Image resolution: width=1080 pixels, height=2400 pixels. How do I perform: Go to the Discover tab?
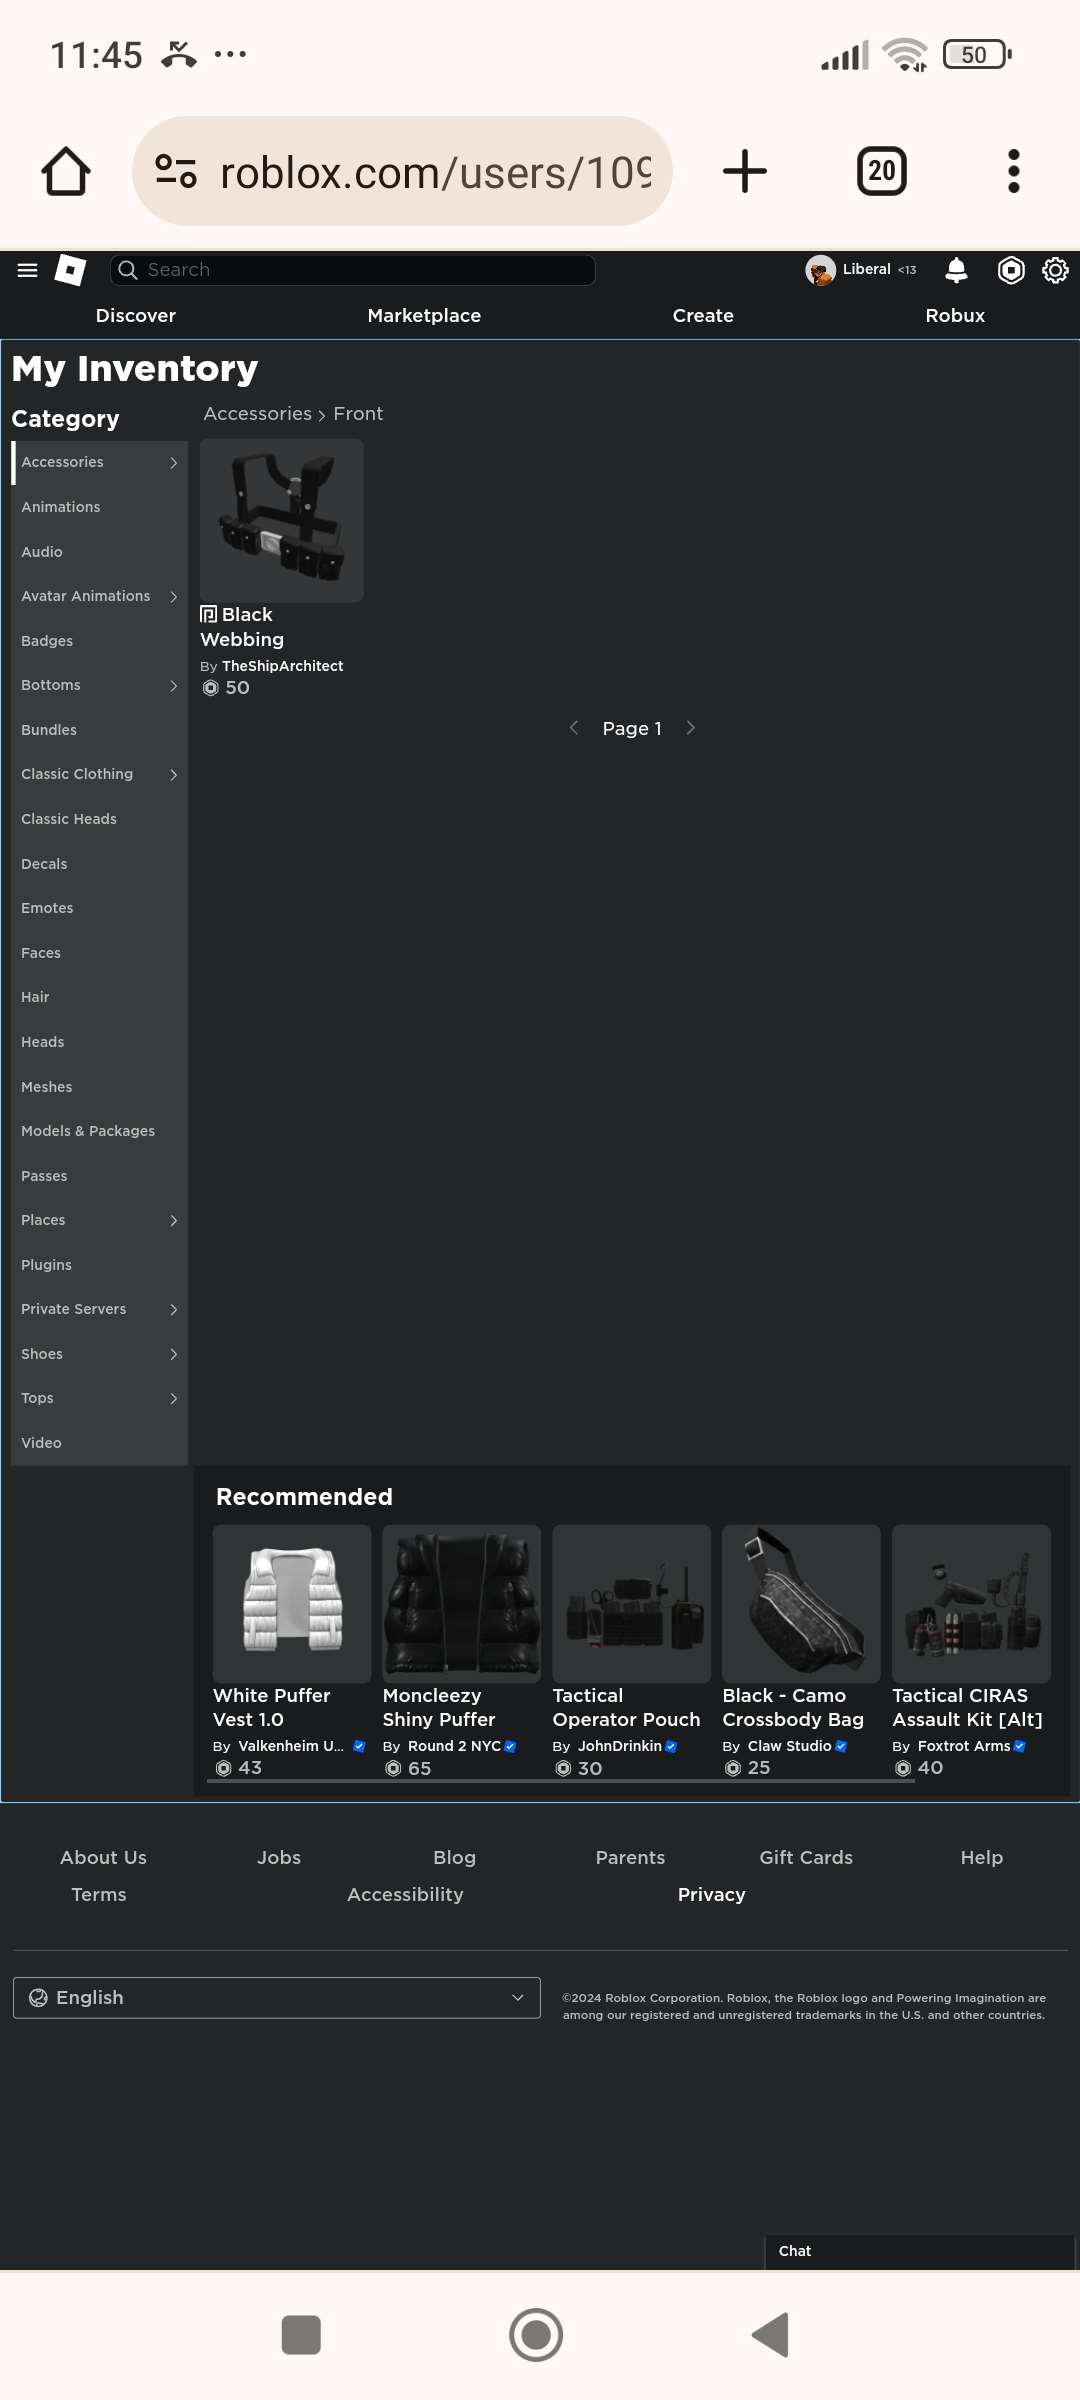[136, 316]
